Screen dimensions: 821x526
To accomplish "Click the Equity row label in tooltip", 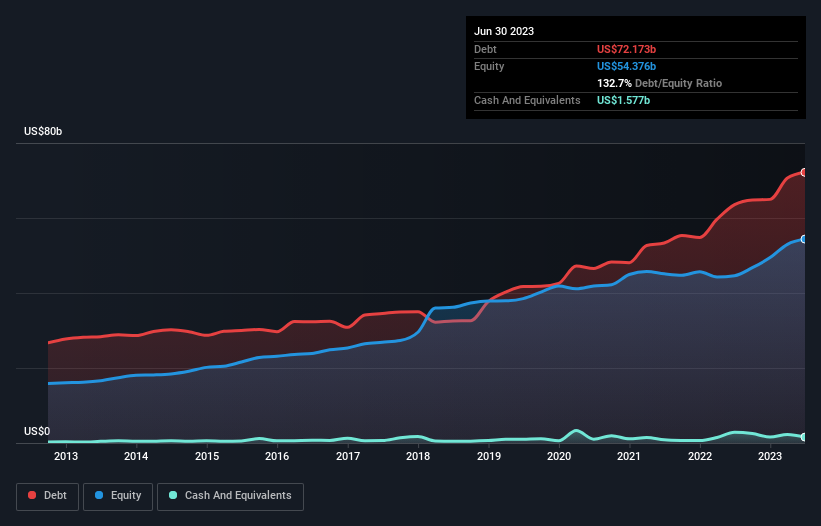I will click(x=489, y=66).
